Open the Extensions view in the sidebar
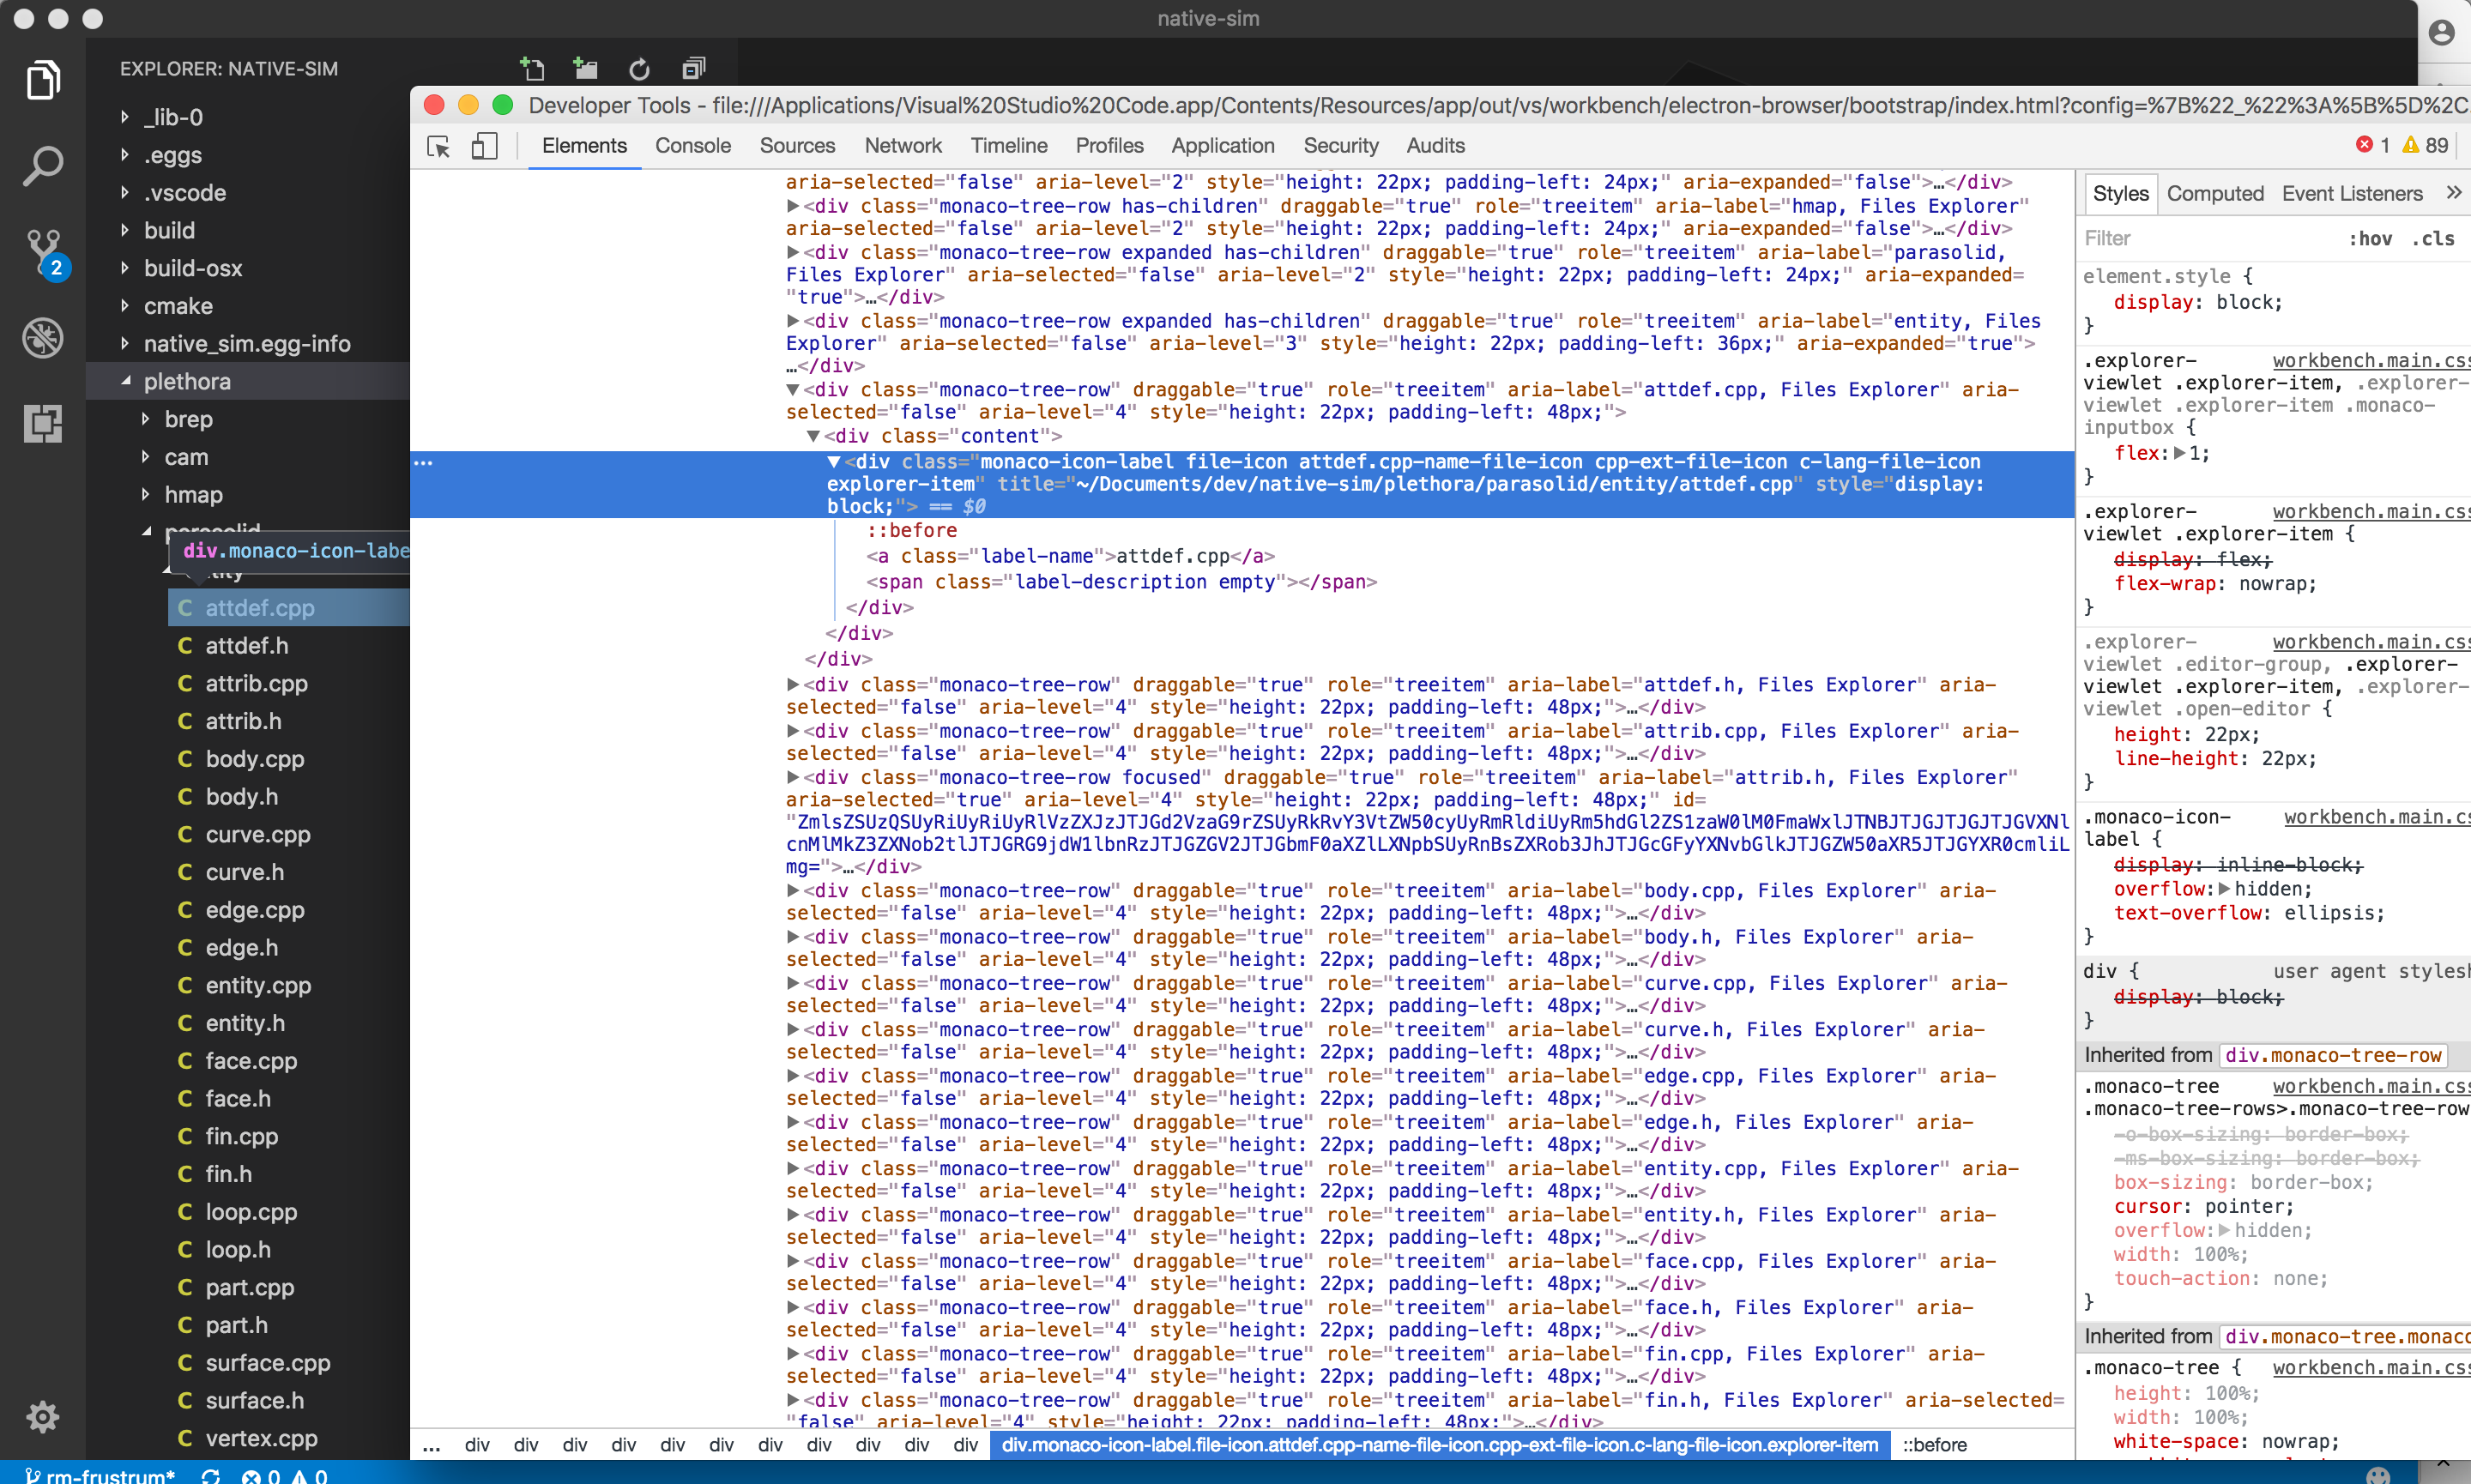This screenshot has width=2471, height=1484. coord(43,424)
